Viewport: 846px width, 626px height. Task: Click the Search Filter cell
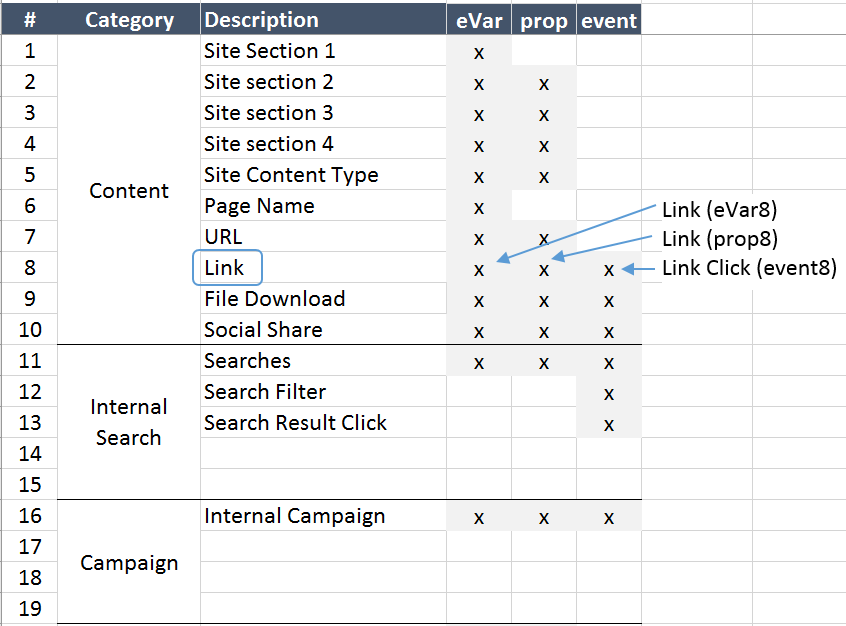pos(323,392)
